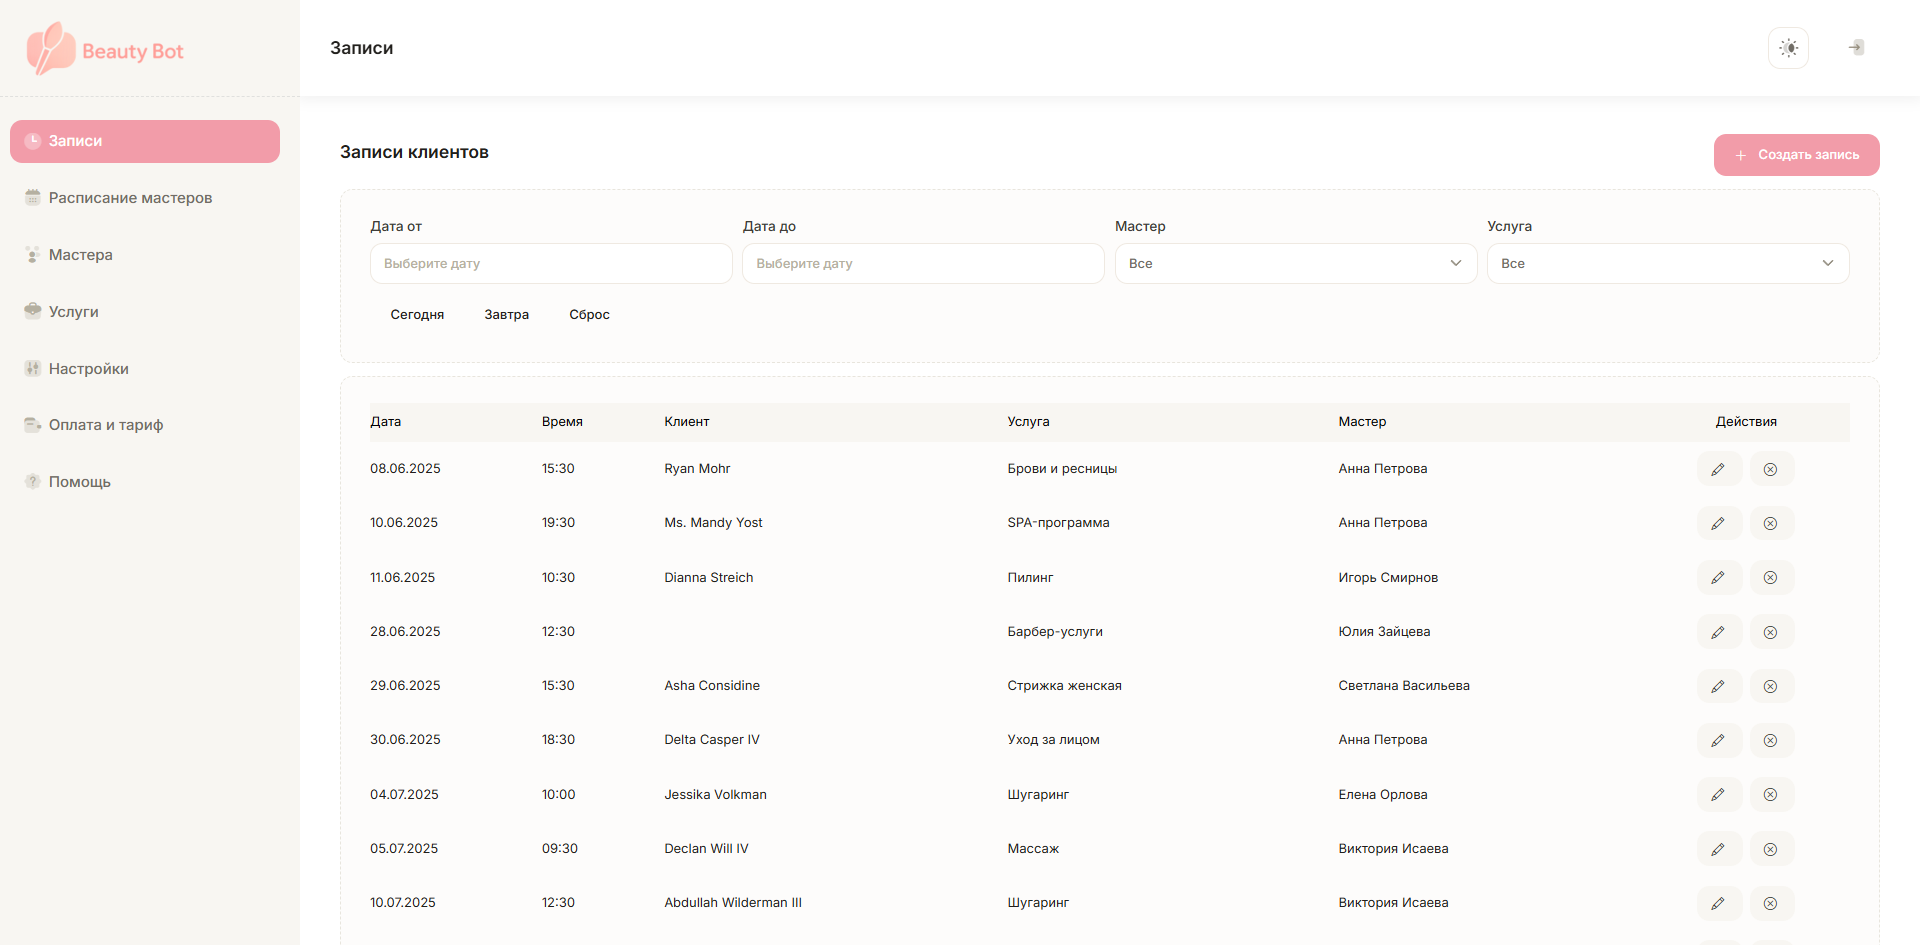
Task: Remove the Jessika Volkman appointment
Action: pyautogui.click(x=1770, y=795)
